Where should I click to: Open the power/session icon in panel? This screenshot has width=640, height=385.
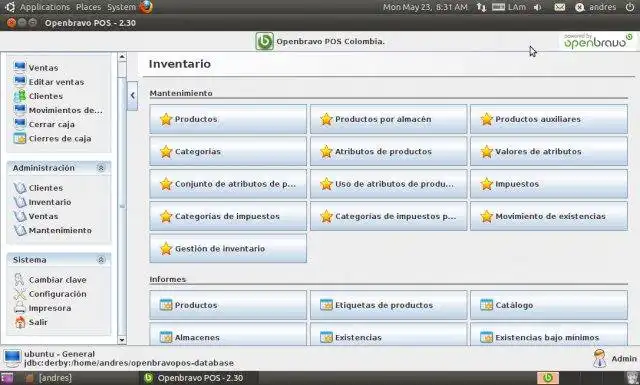(x=630, y=7)
